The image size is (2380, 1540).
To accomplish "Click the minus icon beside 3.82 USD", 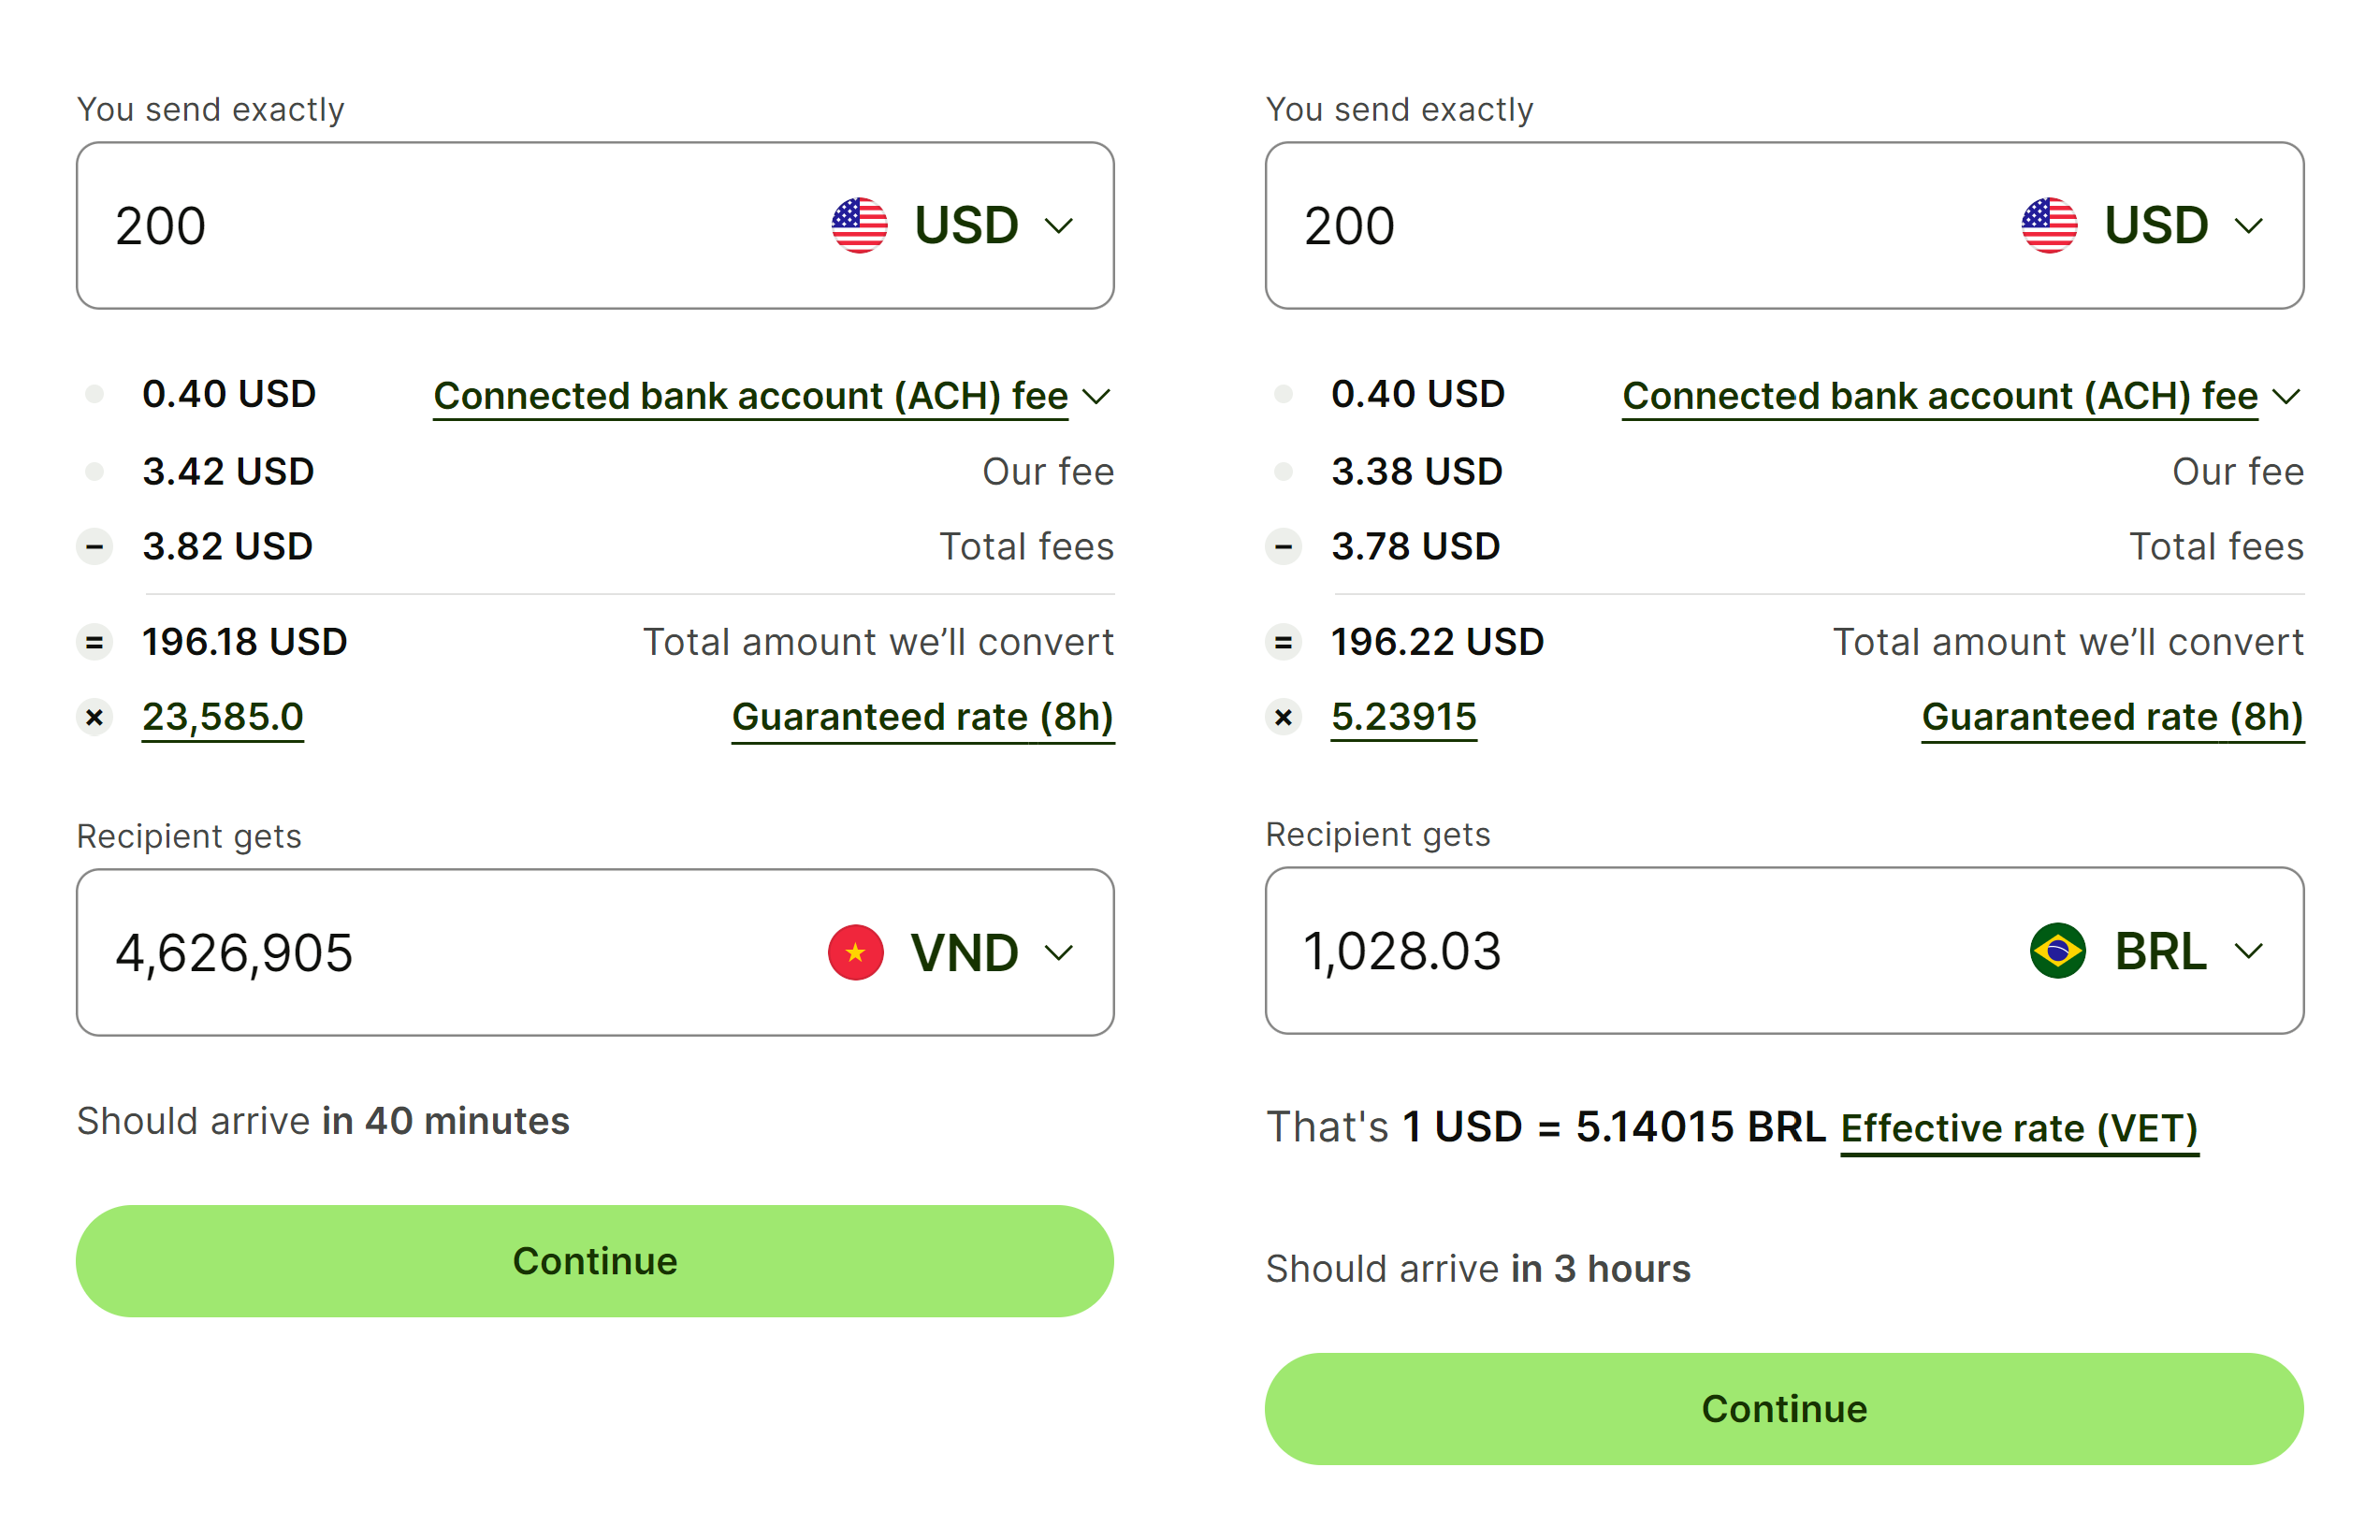I will (95, 547).
